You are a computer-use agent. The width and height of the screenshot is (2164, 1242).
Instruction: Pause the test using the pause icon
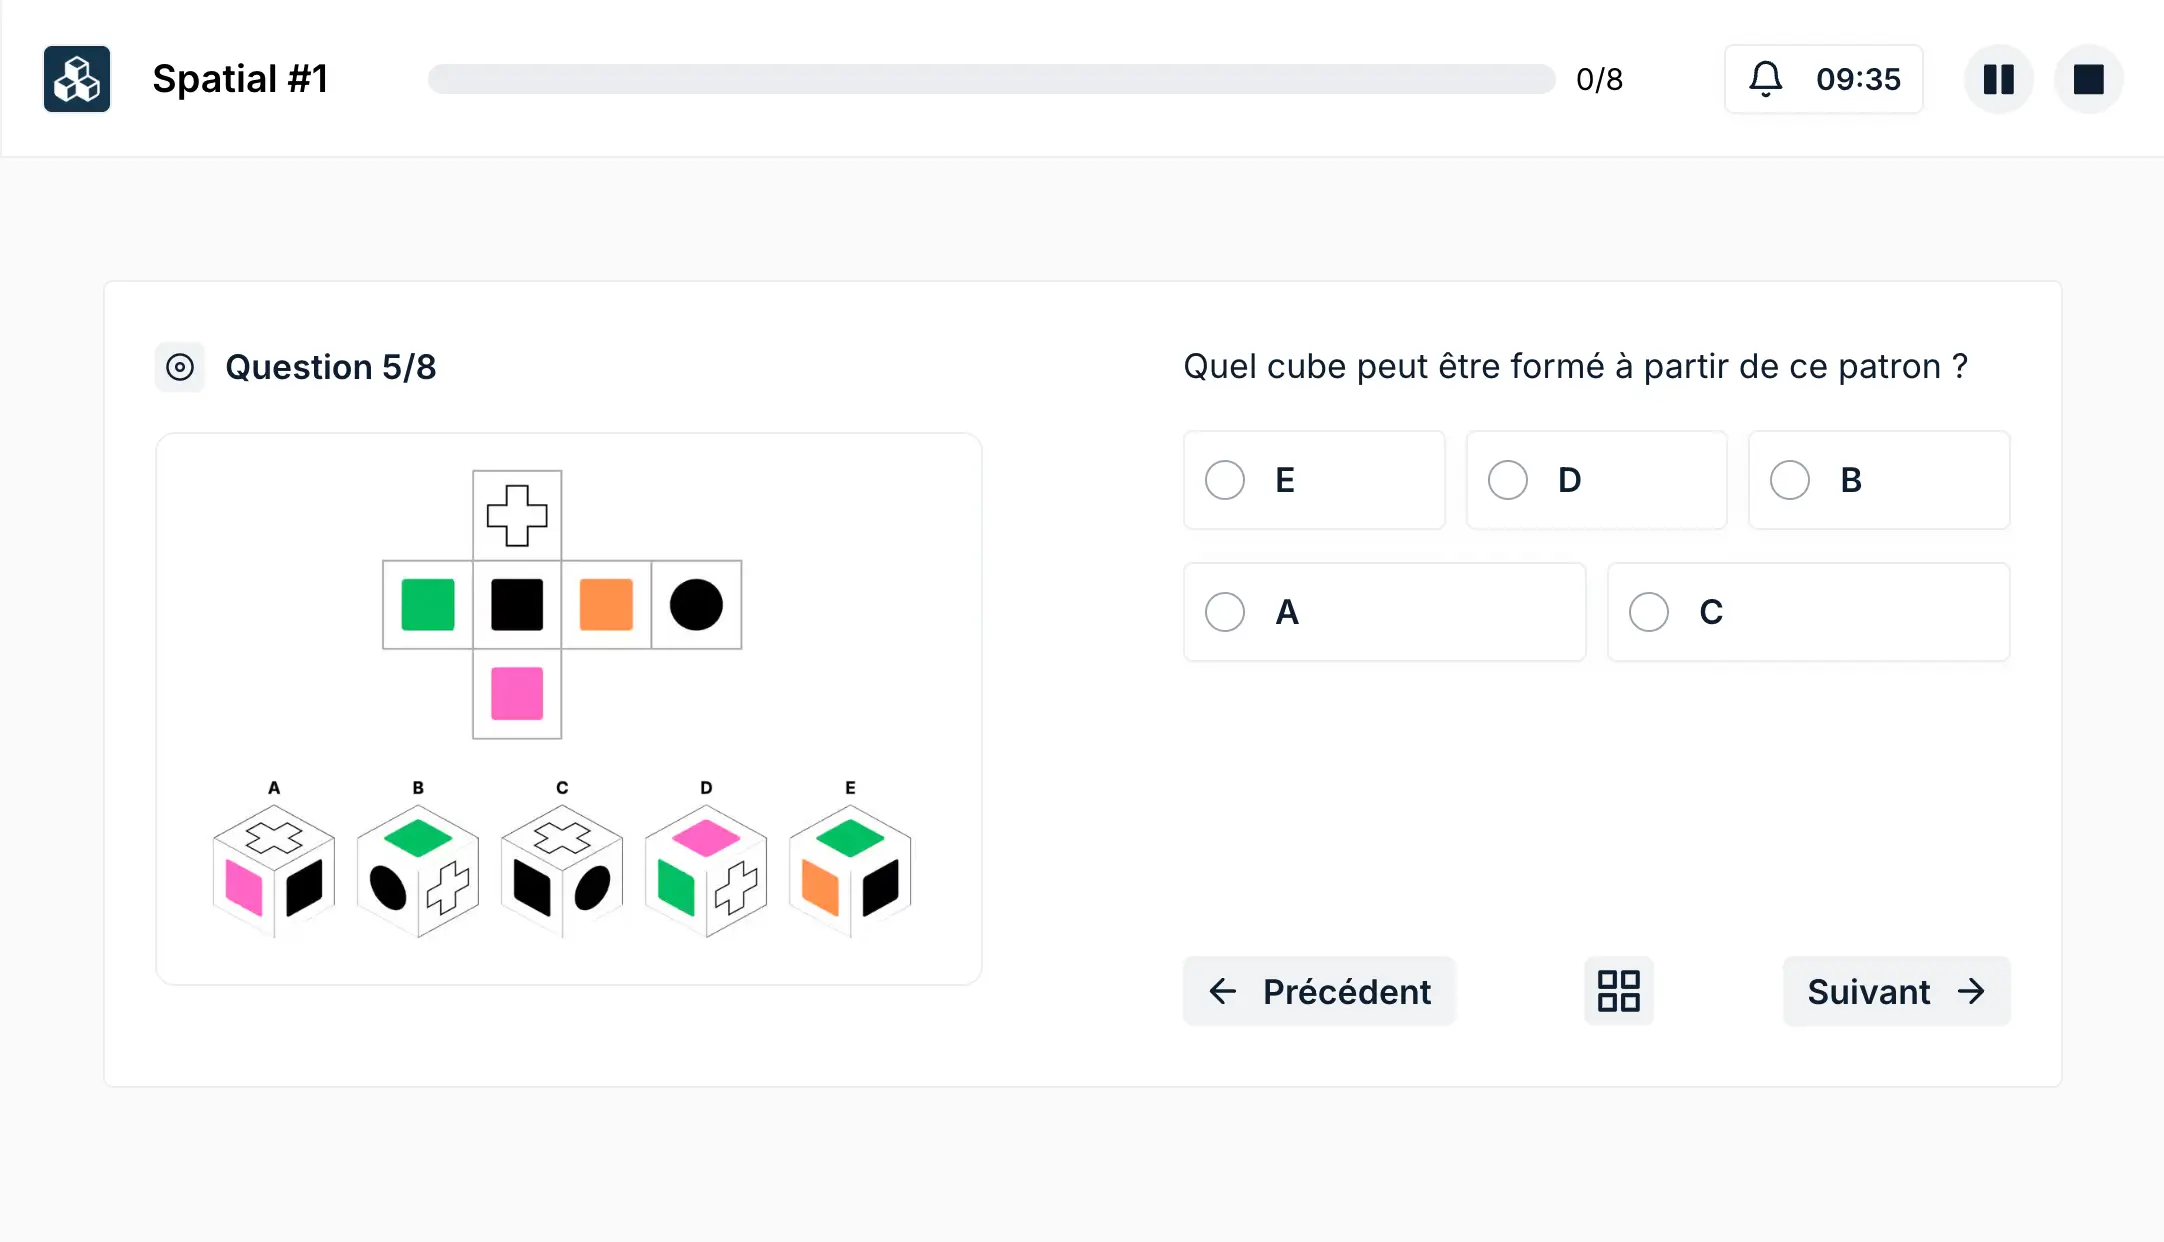(1998, 79)
